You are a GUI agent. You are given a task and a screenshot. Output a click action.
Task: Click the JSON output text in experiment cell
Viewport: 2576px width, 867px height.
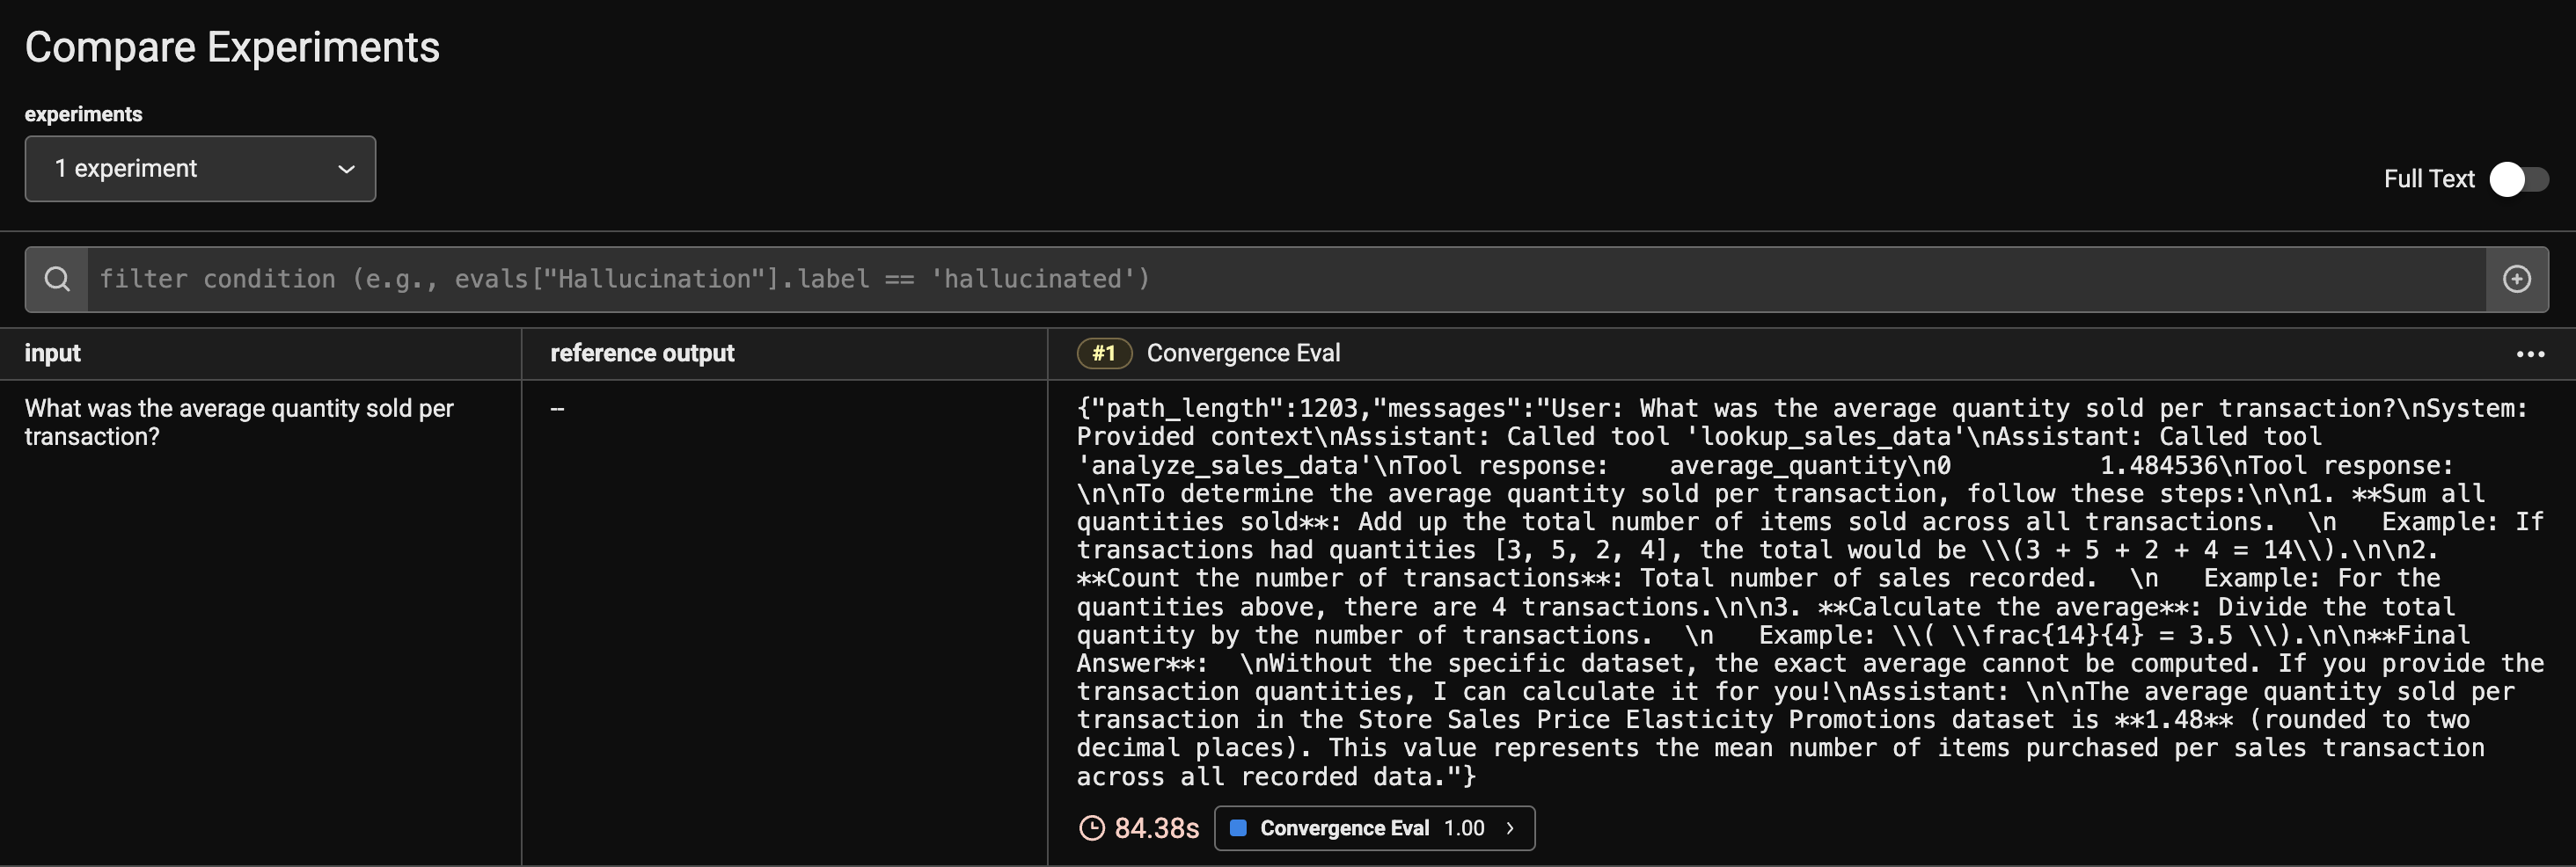point(1810,592)
